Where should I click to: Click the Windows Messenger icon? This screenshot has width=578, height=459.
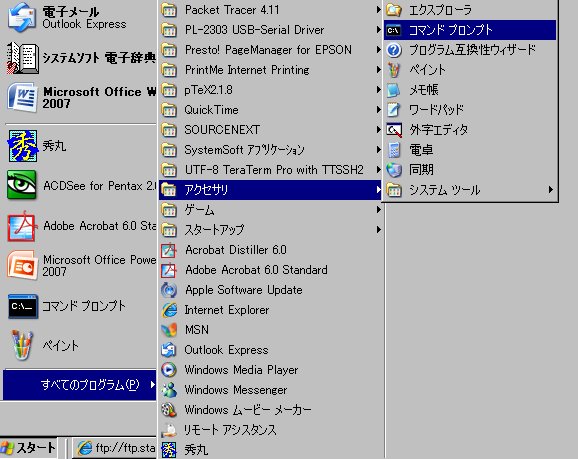coord(169,390)
